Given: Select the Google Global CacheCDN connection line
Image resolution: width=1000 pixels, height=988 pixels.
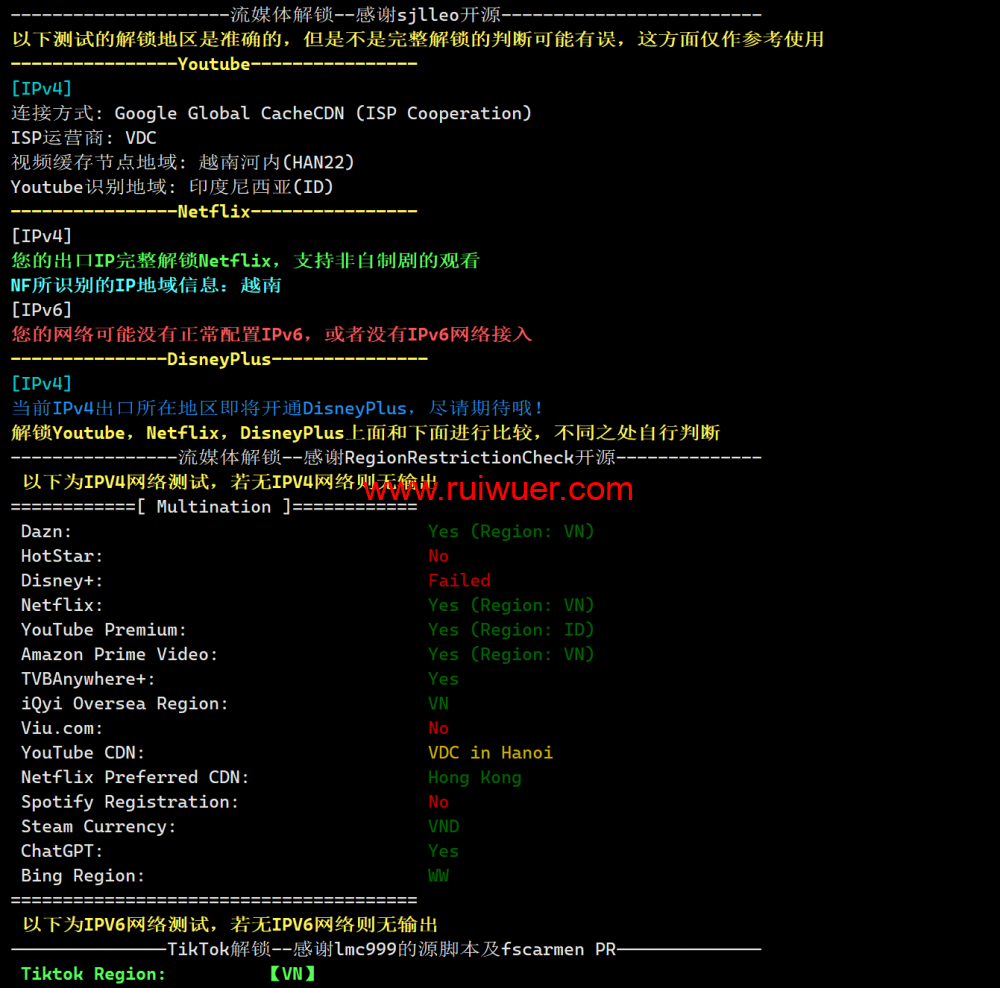Looking at the screenshot, I should pos(271,114).
